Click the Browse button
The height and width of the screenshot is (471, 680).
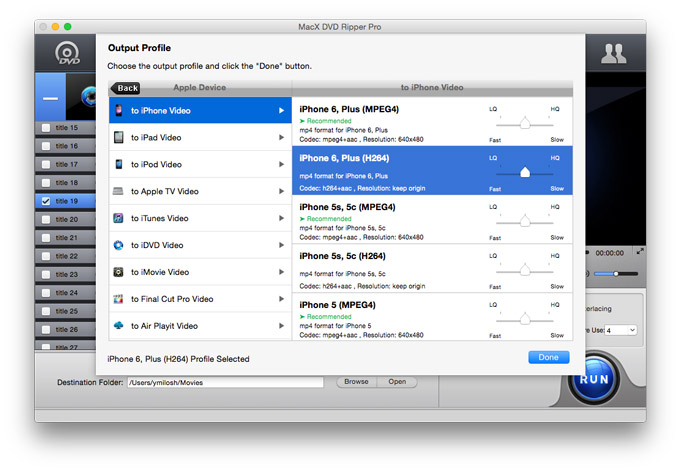tap(356, 382)
